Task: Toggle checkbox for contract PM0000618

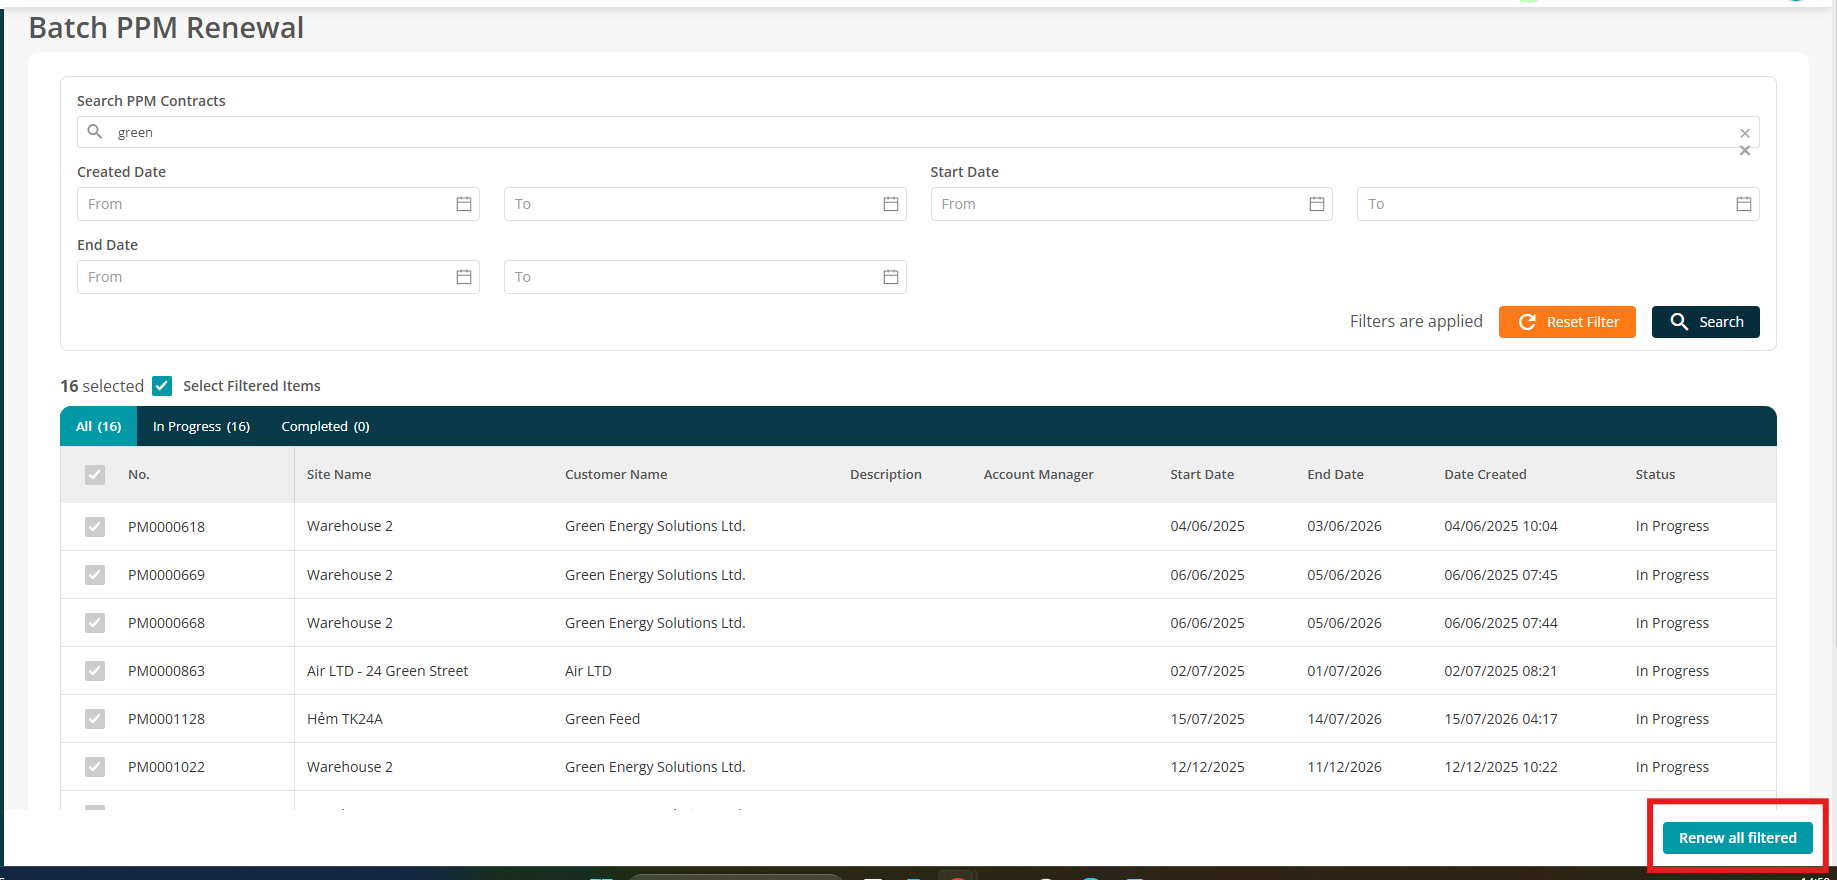Action: pyautogui.click(x=95, y=527)
